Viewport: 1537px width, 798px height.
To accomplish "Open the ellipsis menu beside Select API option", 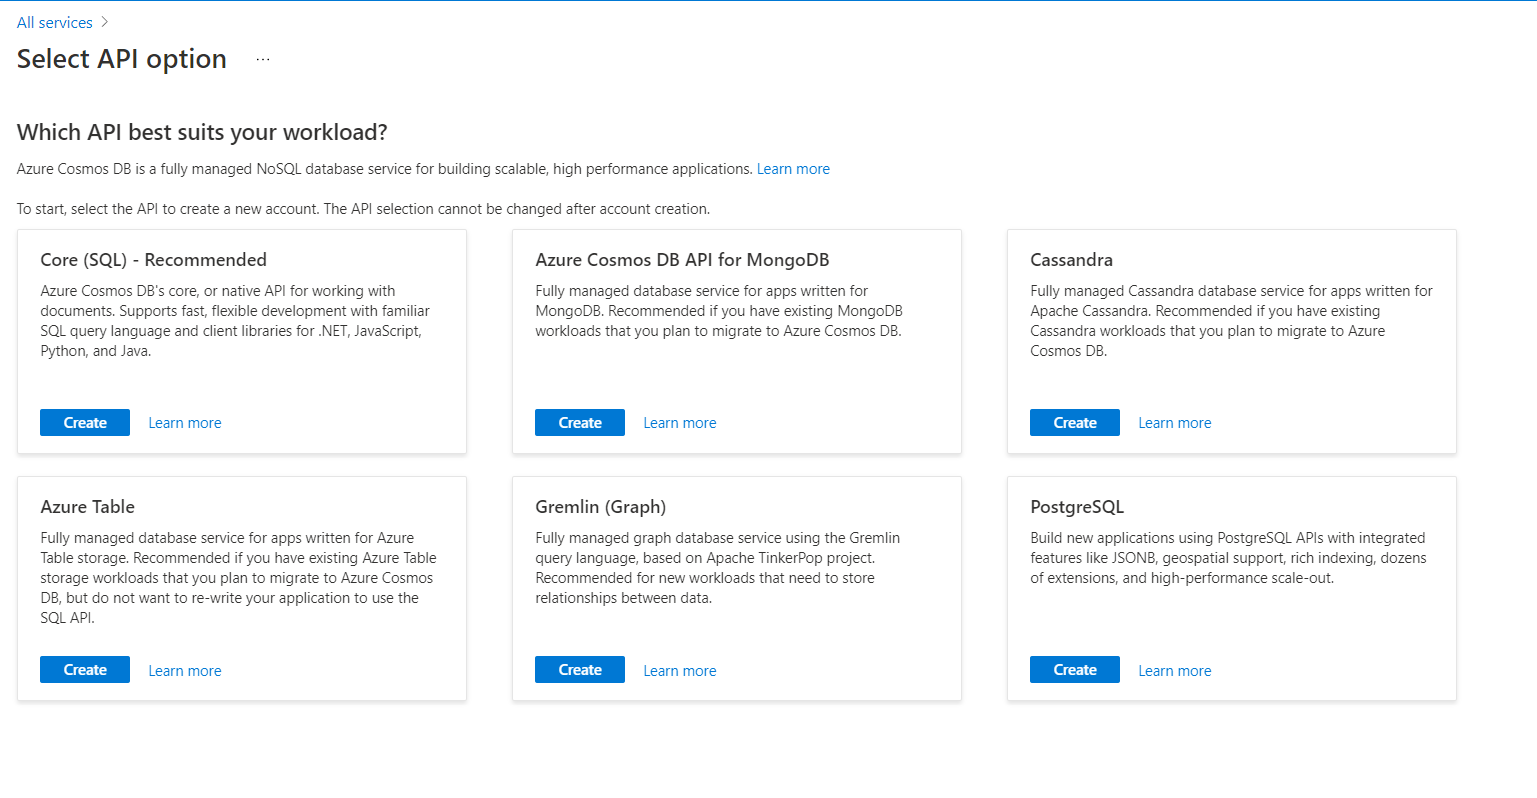I will tap(263, 59).
